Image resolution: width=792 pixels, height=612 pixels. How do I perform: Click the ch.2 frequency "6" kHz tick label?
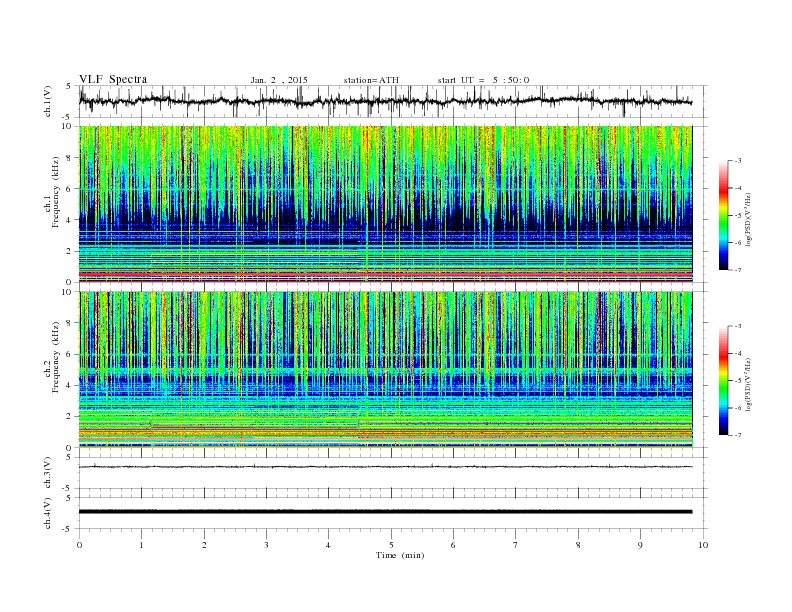[x=69, y=354]
